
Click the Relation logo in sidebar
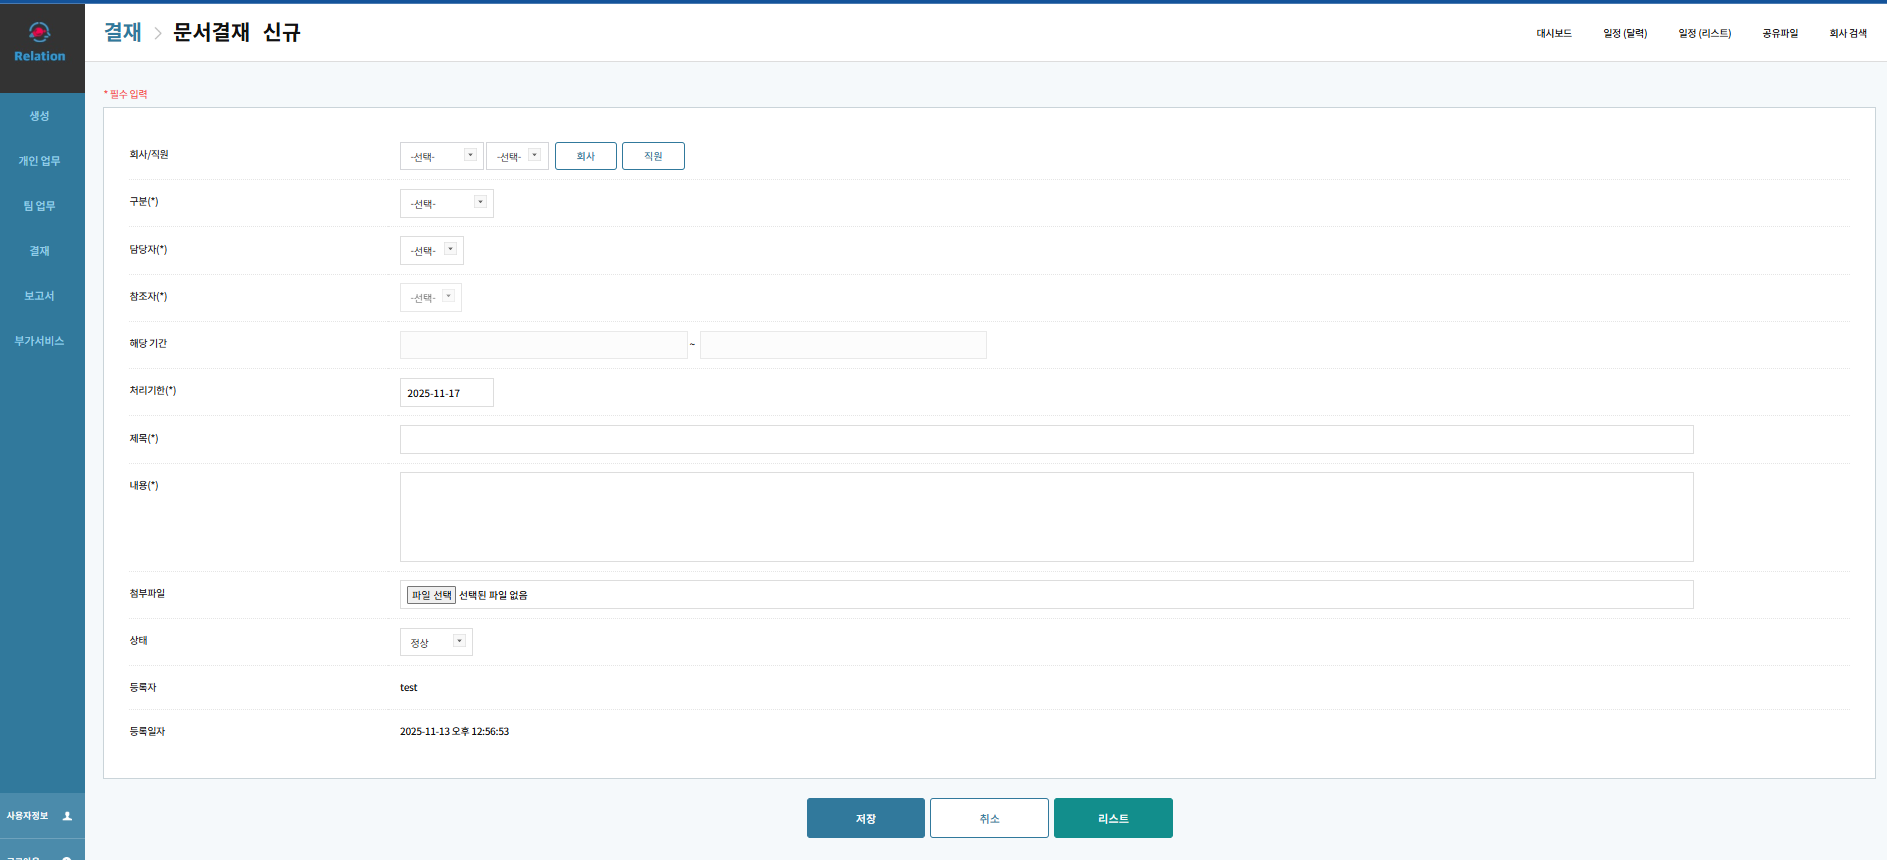[40, 43]
